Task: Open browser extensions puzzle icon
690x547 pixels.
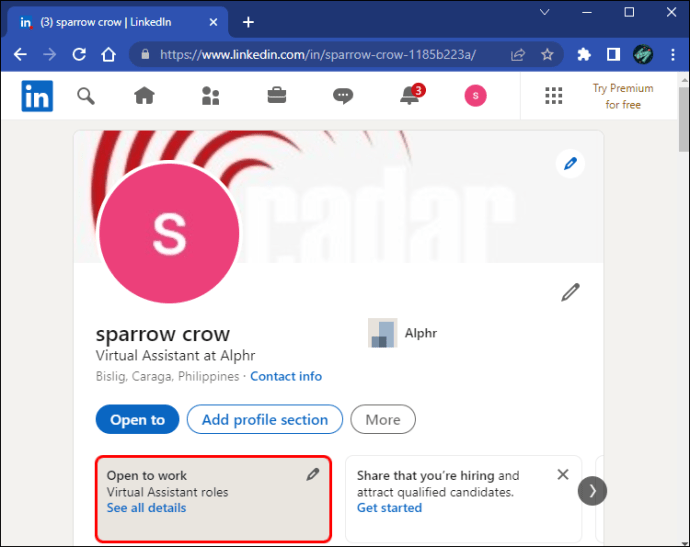Action: point(584,55)
